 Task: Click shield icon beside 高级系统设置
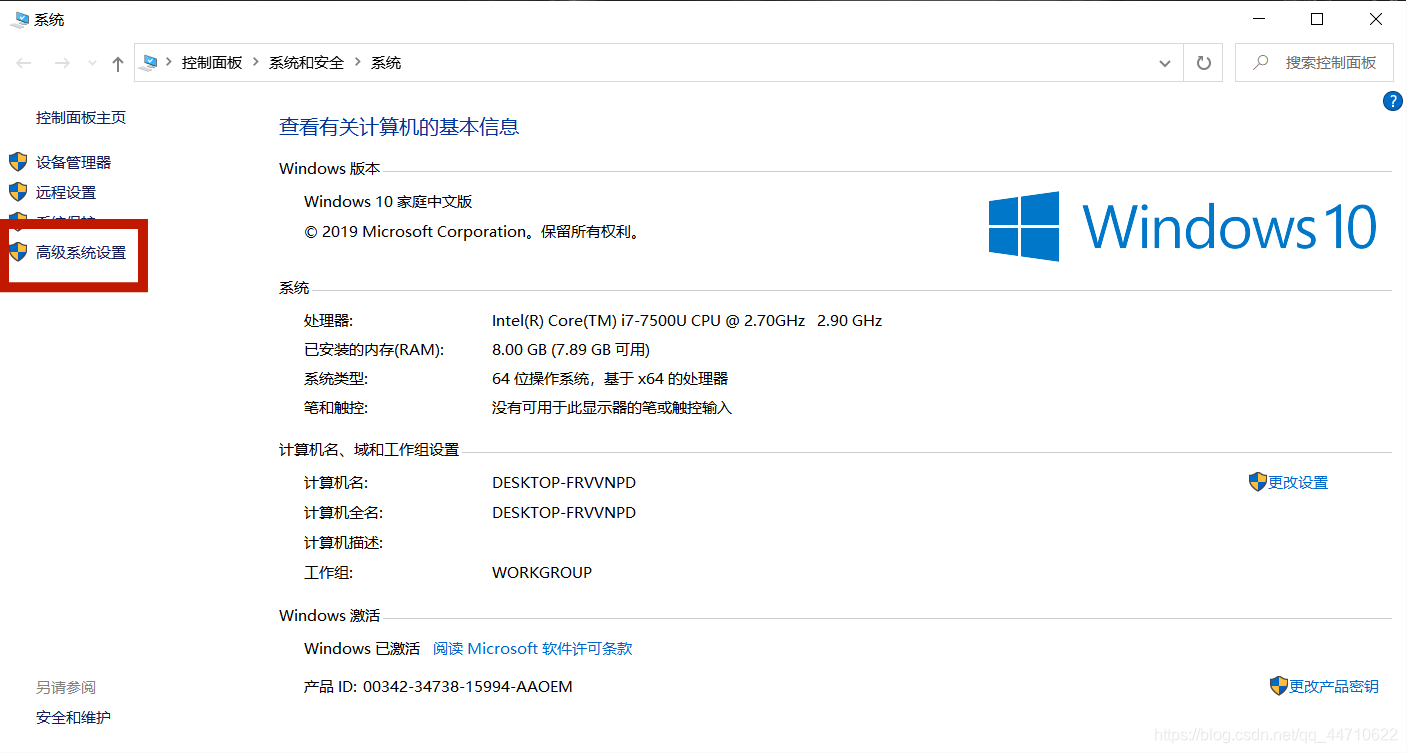point(18,251)
